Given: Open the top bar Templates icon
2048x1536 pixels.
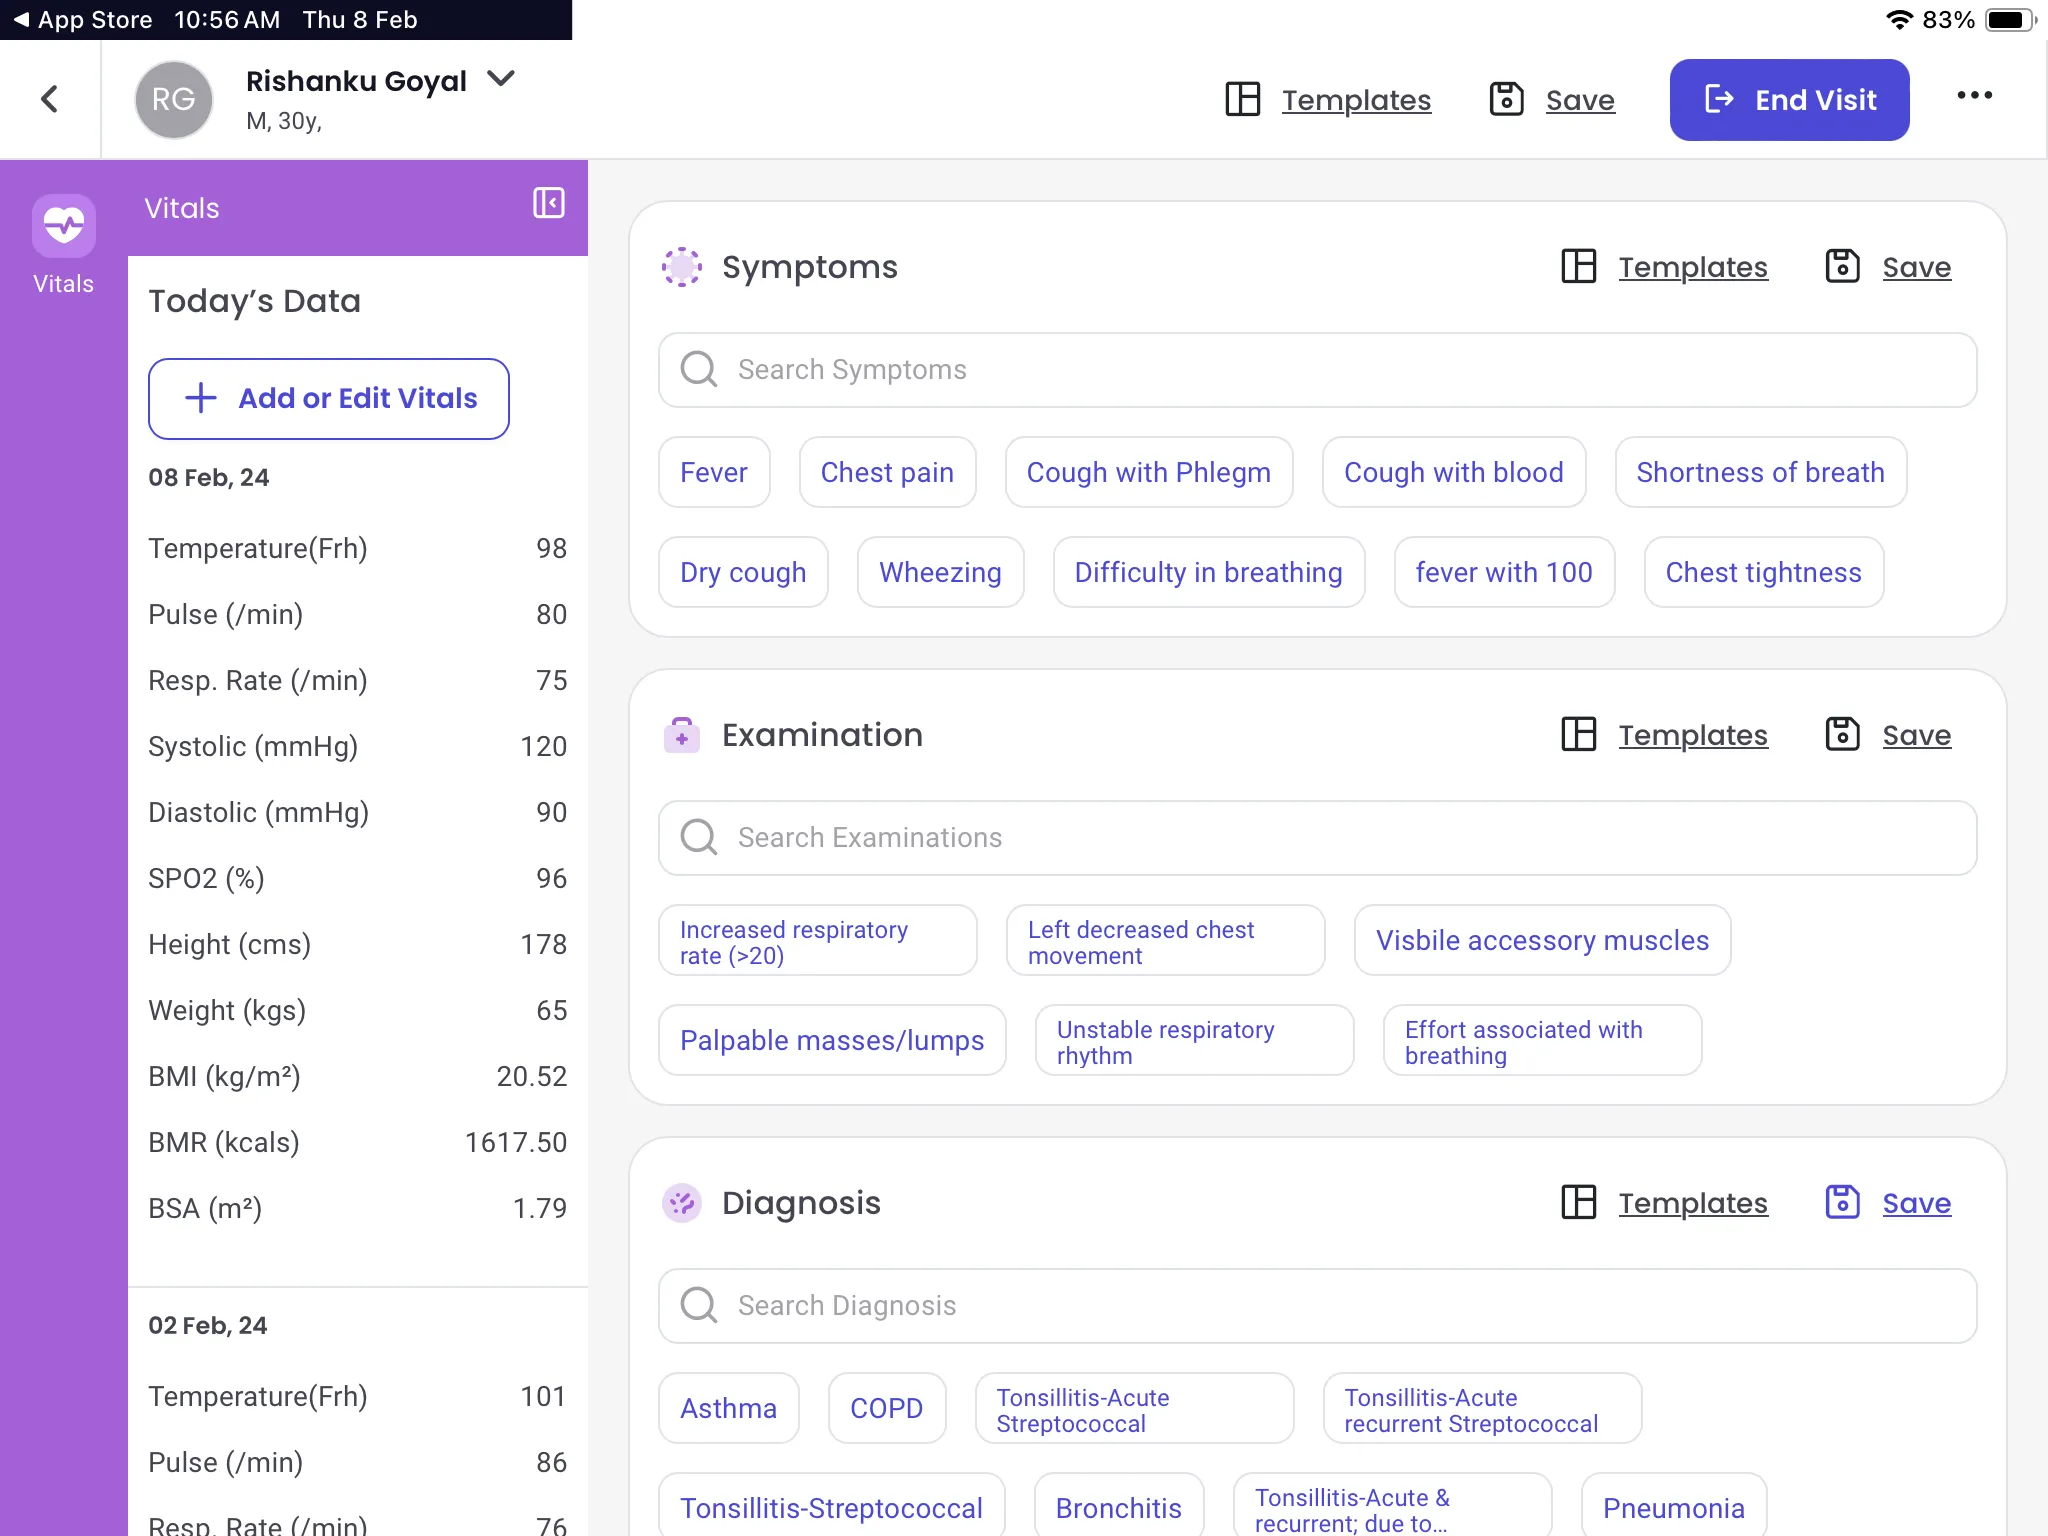Looking at the screenshot, I should point(1243,99).
